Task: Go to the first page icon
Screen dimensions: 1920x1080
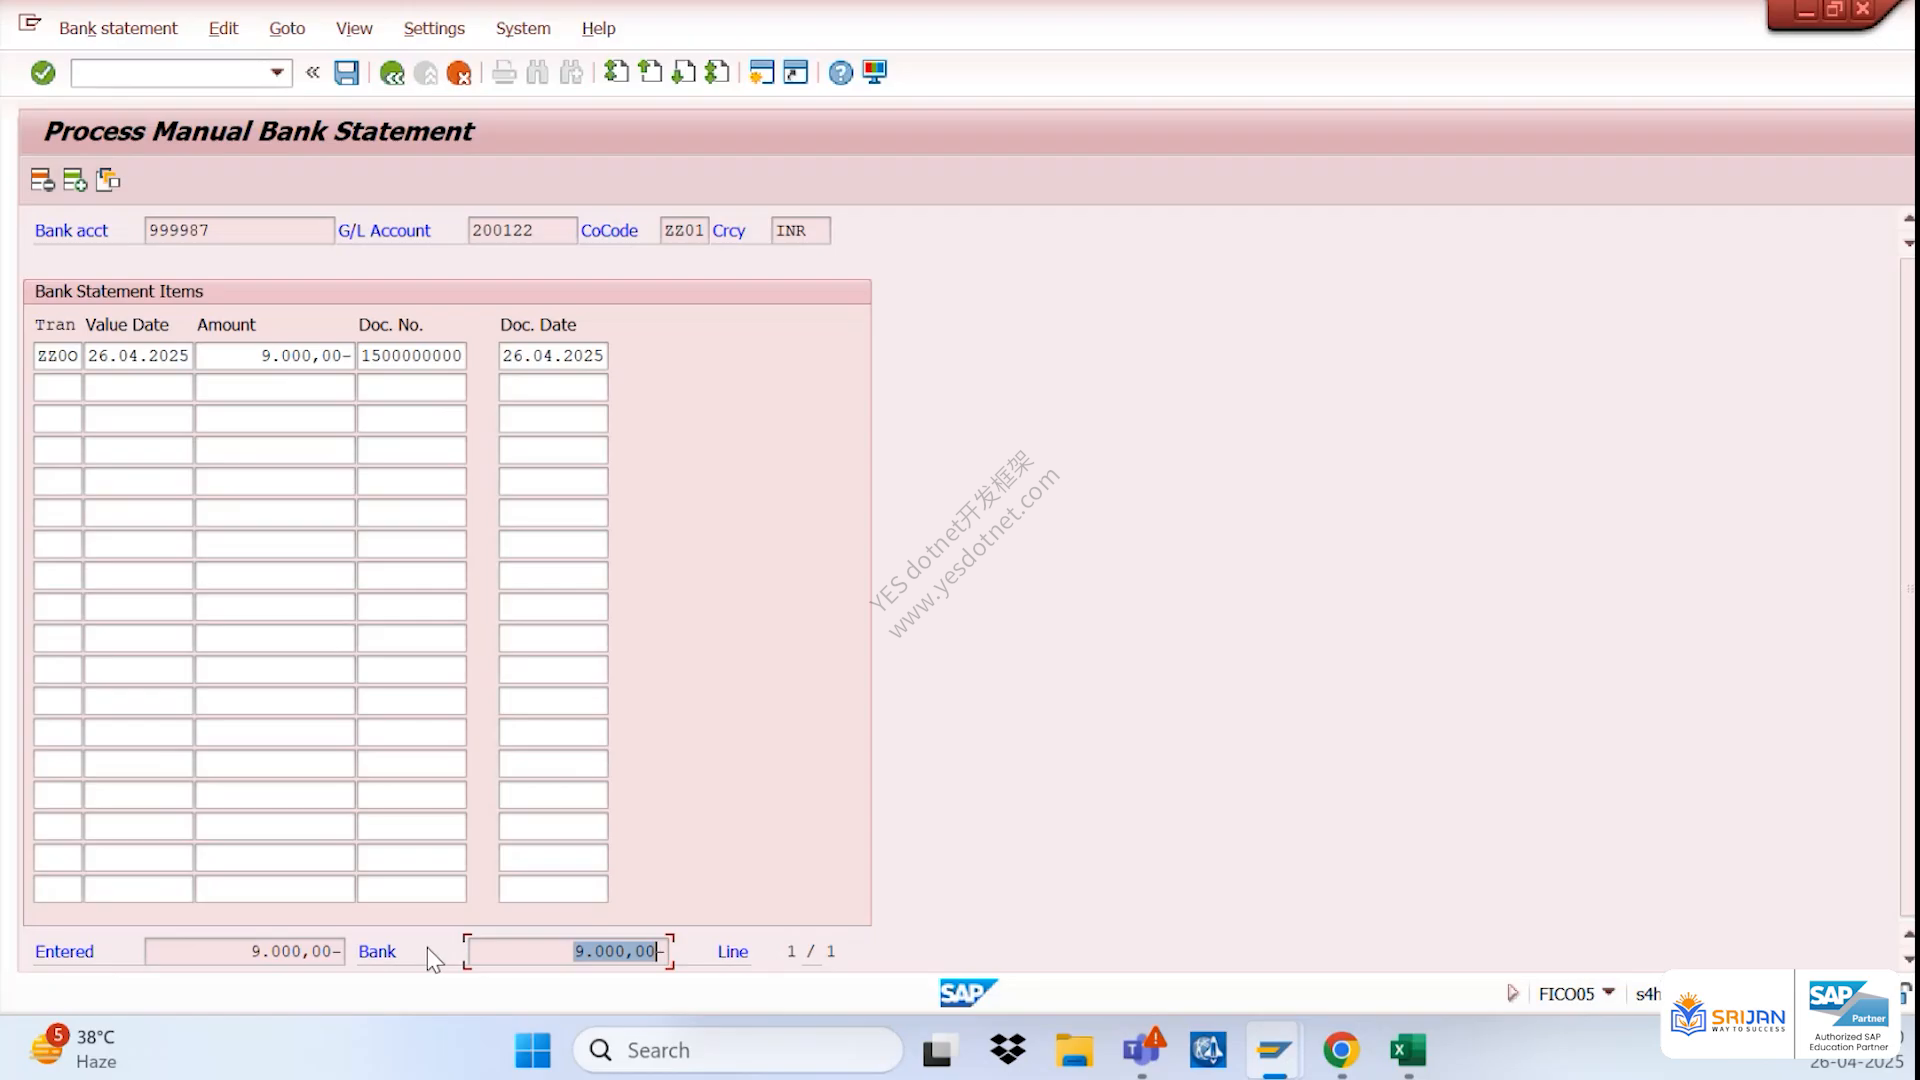Action: click(617, 72)
